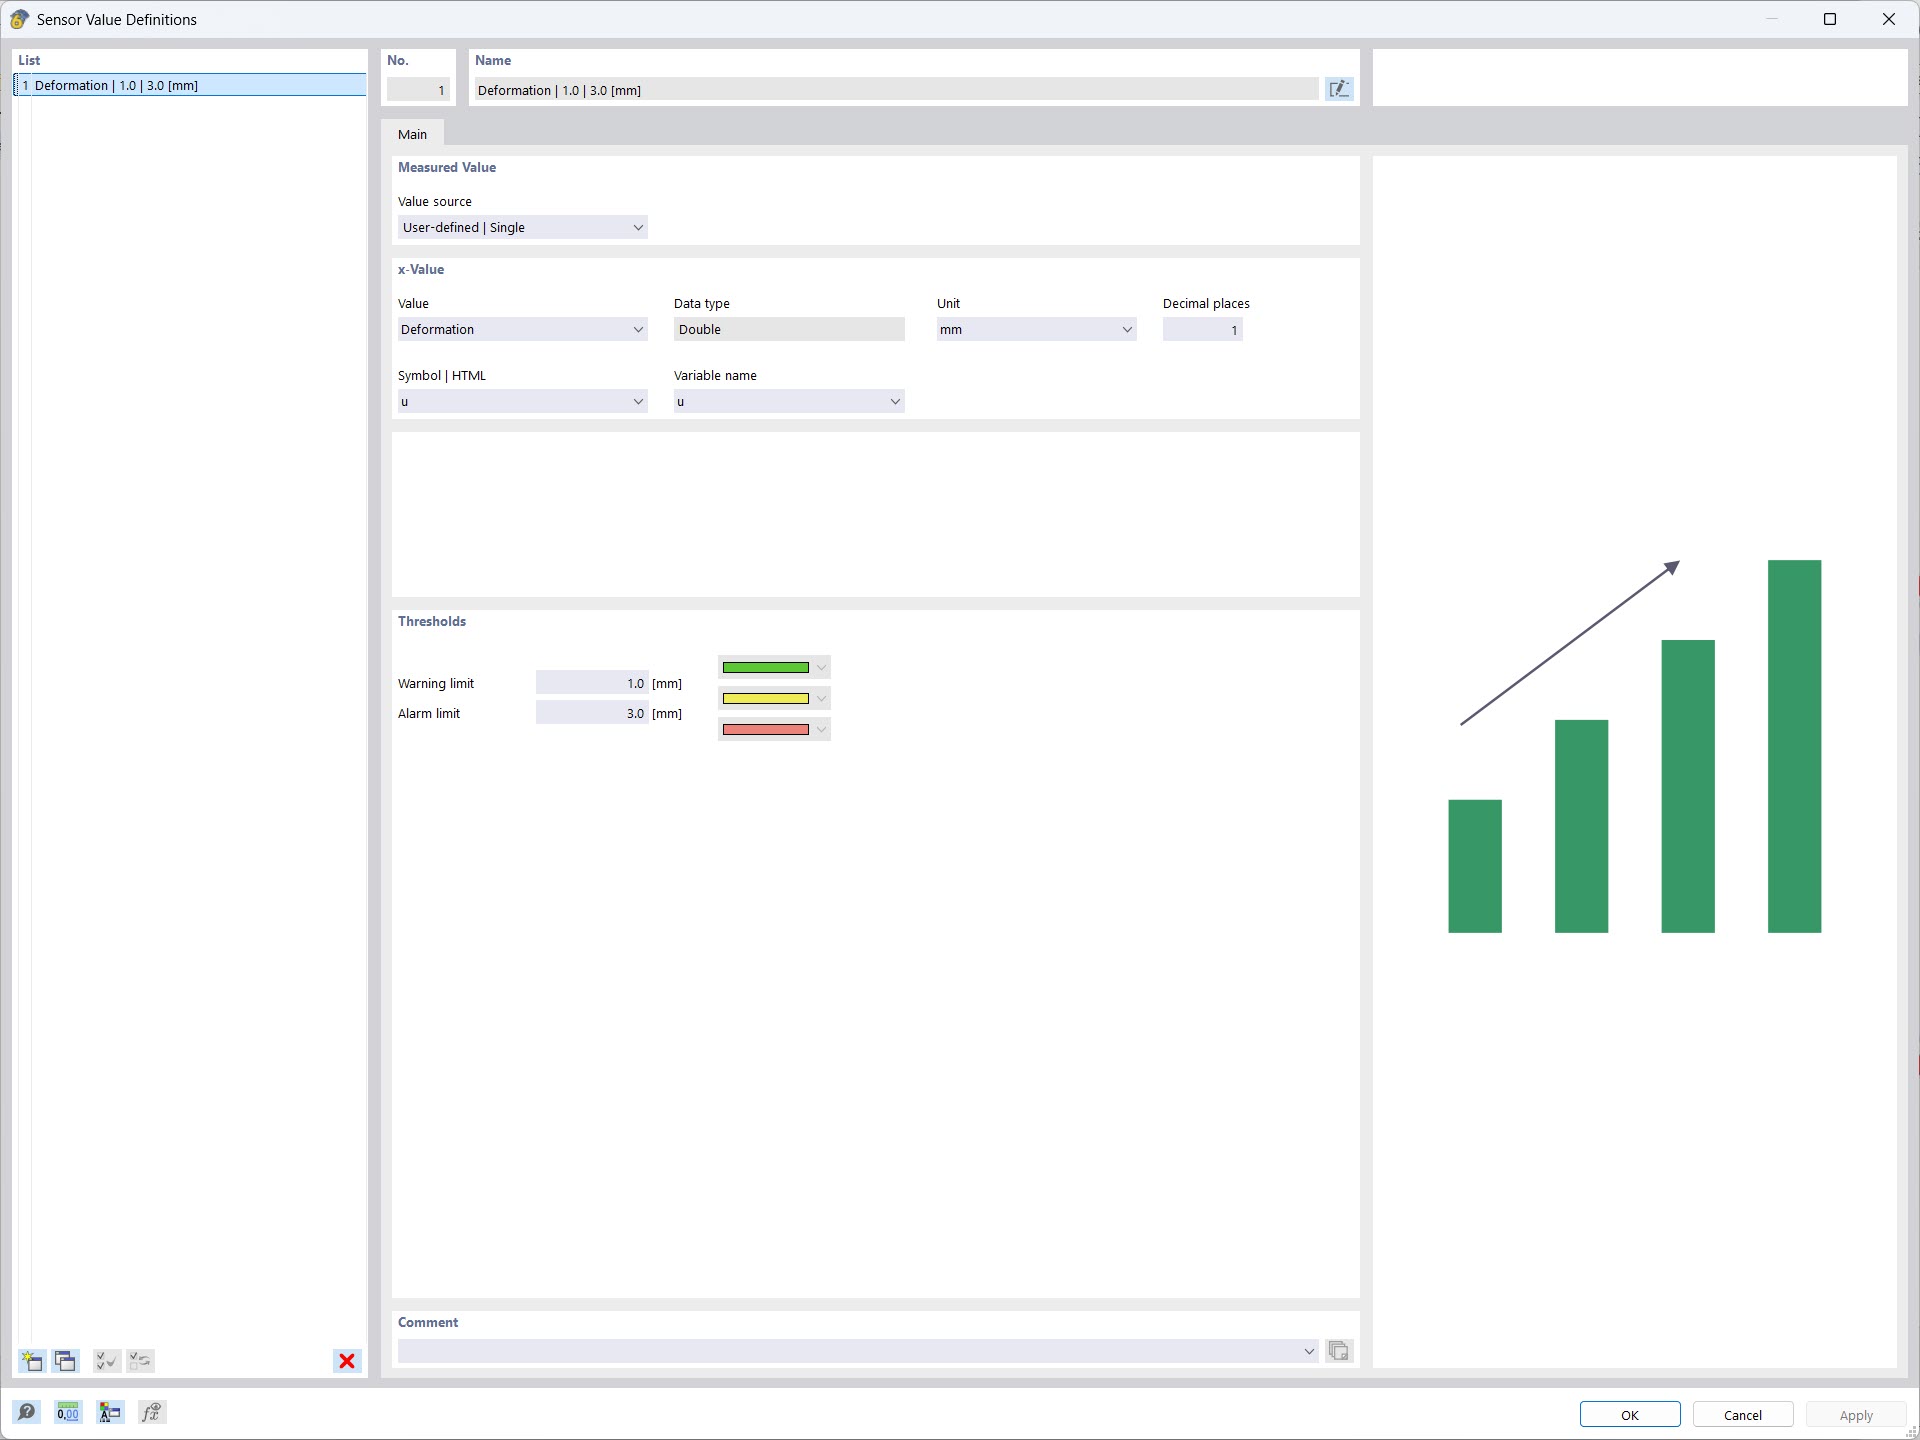Open the Value source dropdown

522,228
